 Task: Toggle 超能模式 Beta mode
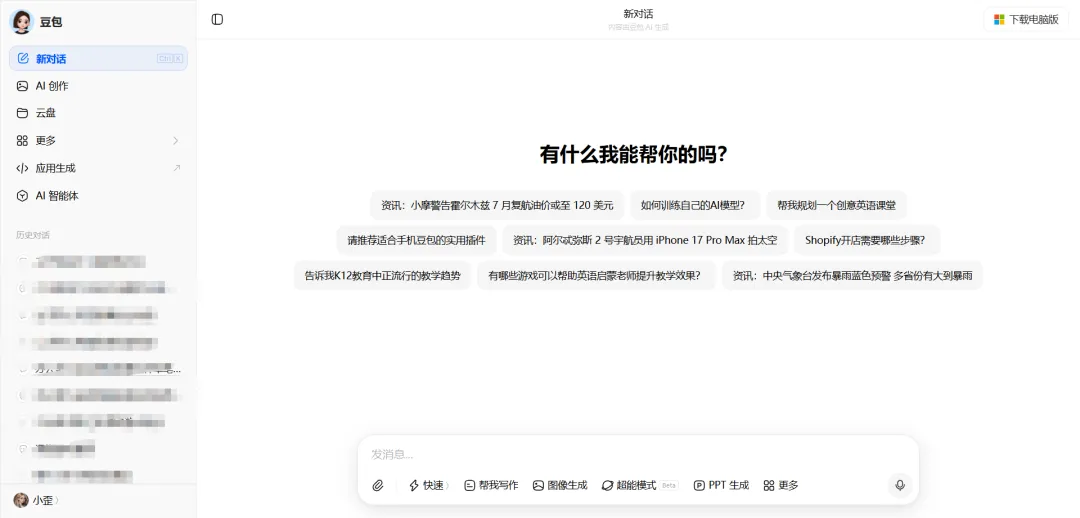click(x=640, y=486)
